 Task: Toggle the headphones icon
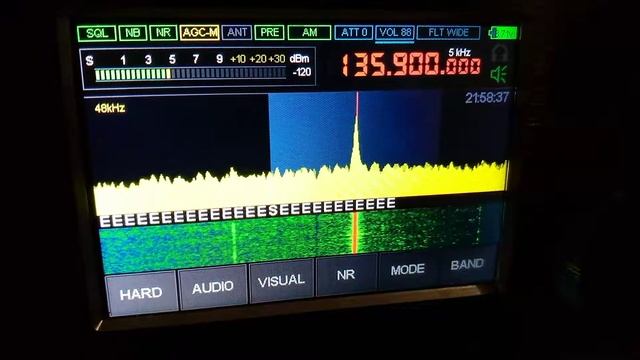click(x=499, y=53)
